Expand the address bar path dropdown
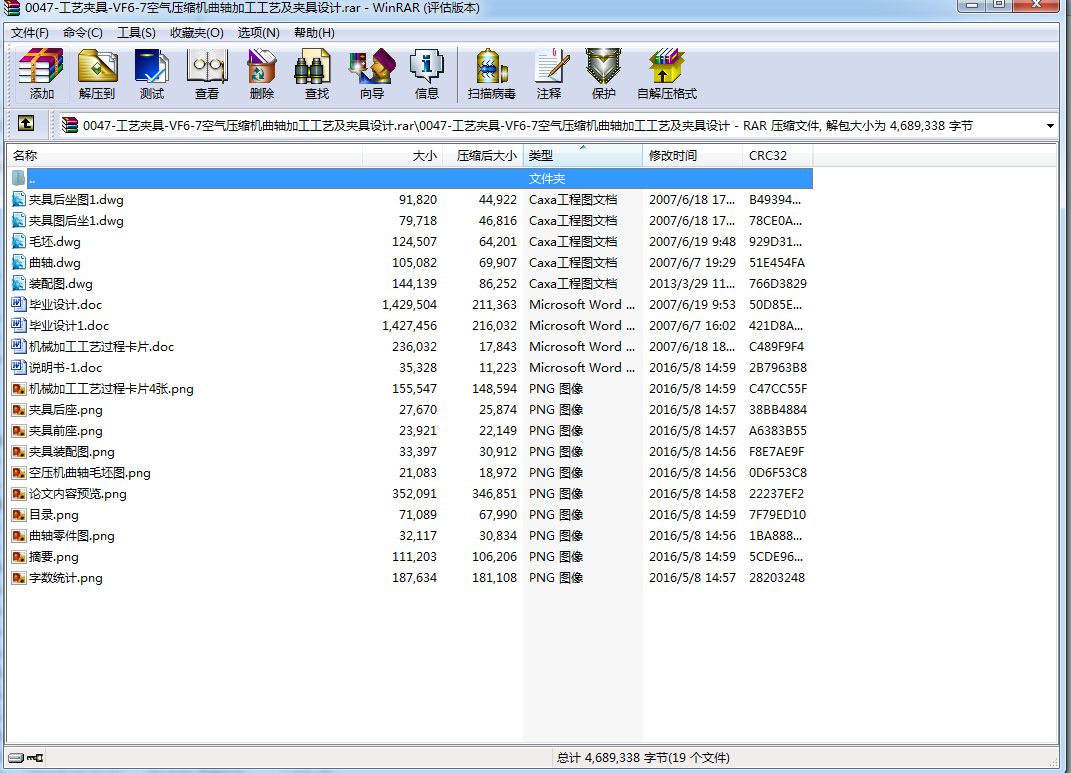 click(x=1050, y=126)
